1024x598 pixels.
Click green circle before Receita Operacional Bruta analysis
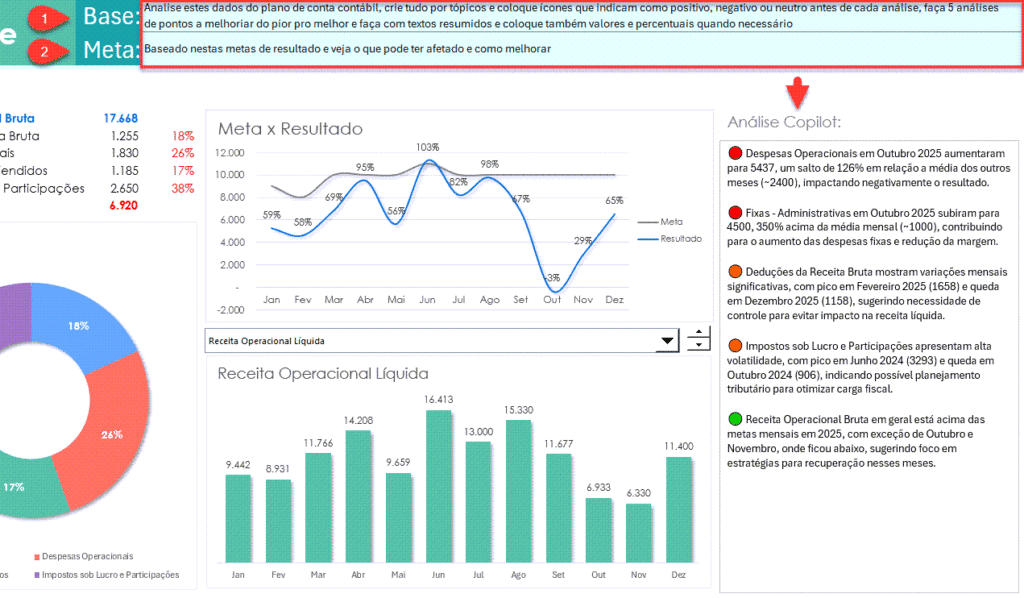pos(736,421)
